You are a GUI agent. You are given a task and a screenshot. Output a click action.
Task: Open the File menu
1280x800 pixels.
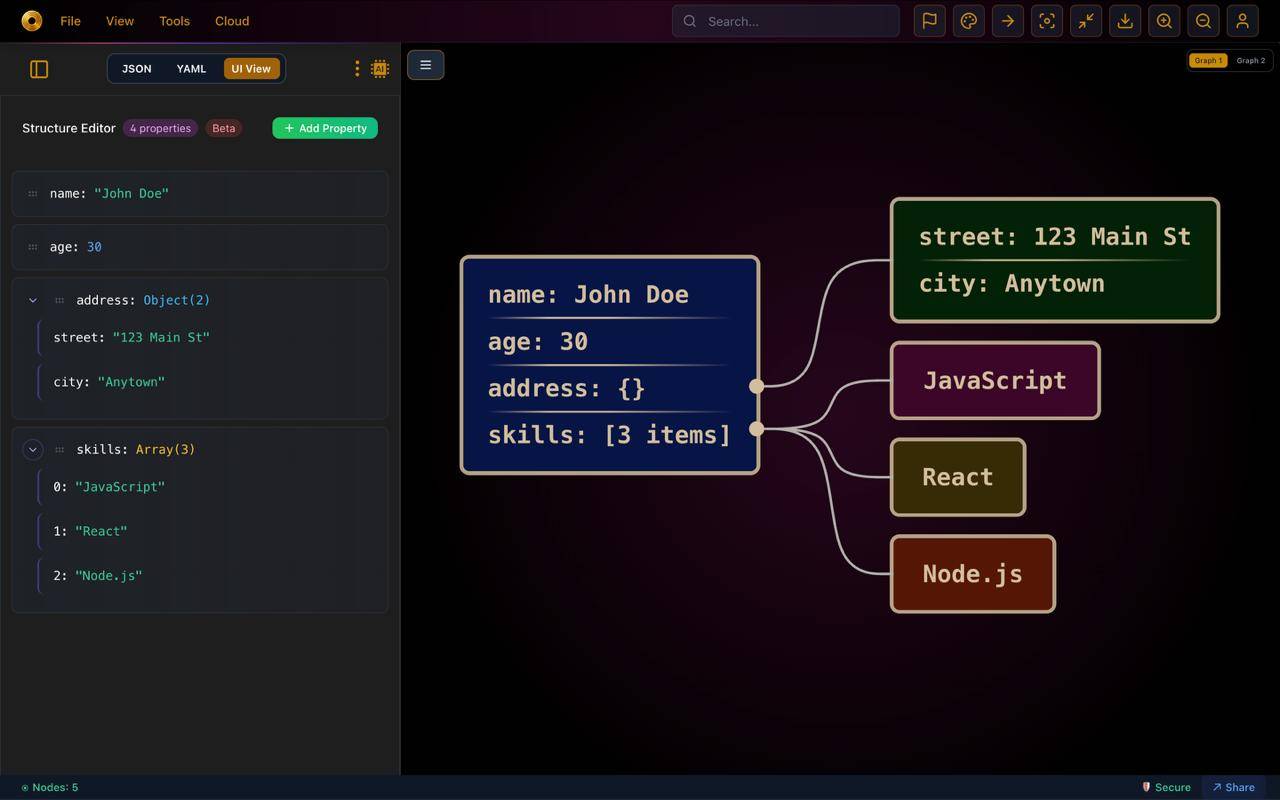tap(70, 21)
